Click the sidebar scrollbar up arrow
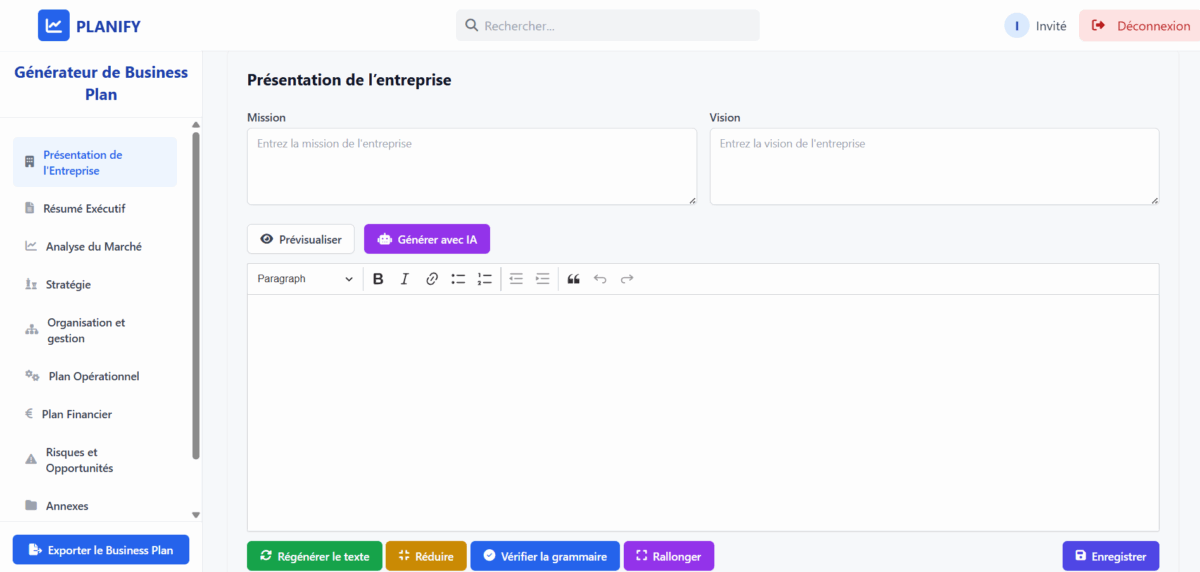This screenshot has width=1200, height=572. click(196, 125)
